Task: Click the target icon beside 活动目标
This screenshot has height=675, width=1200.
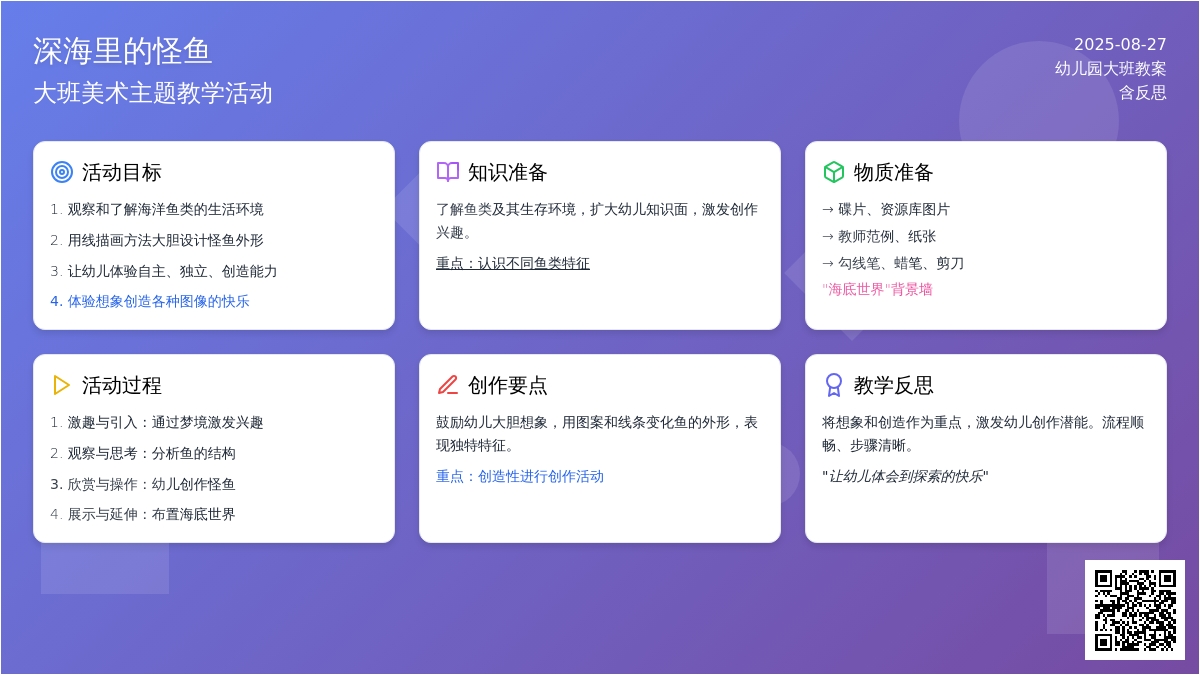Action: click(x=62, y=172)
